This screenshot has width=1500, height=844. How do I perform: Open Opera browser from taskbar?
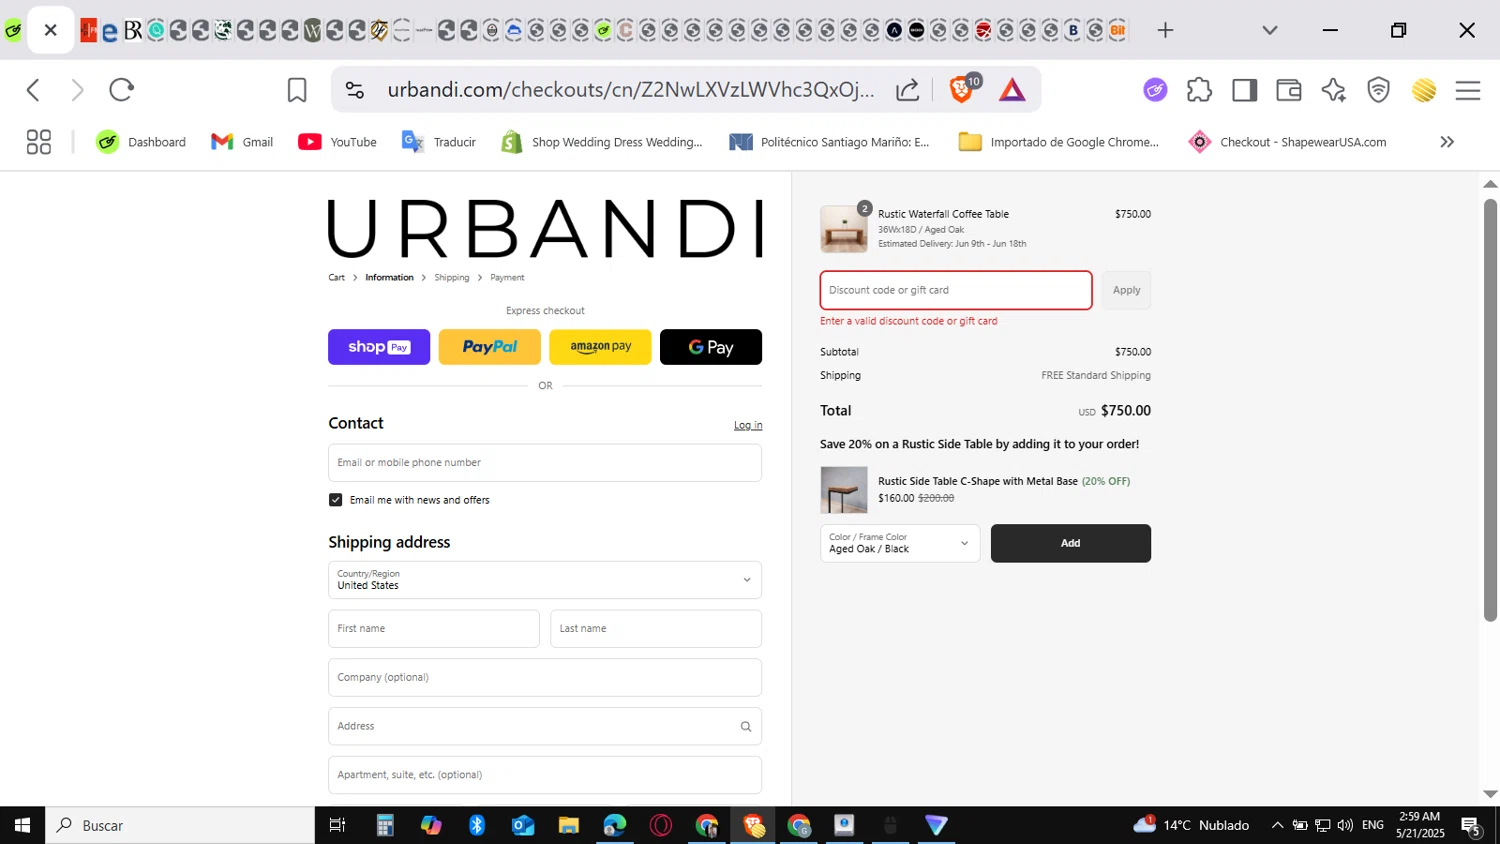point(661,825)
